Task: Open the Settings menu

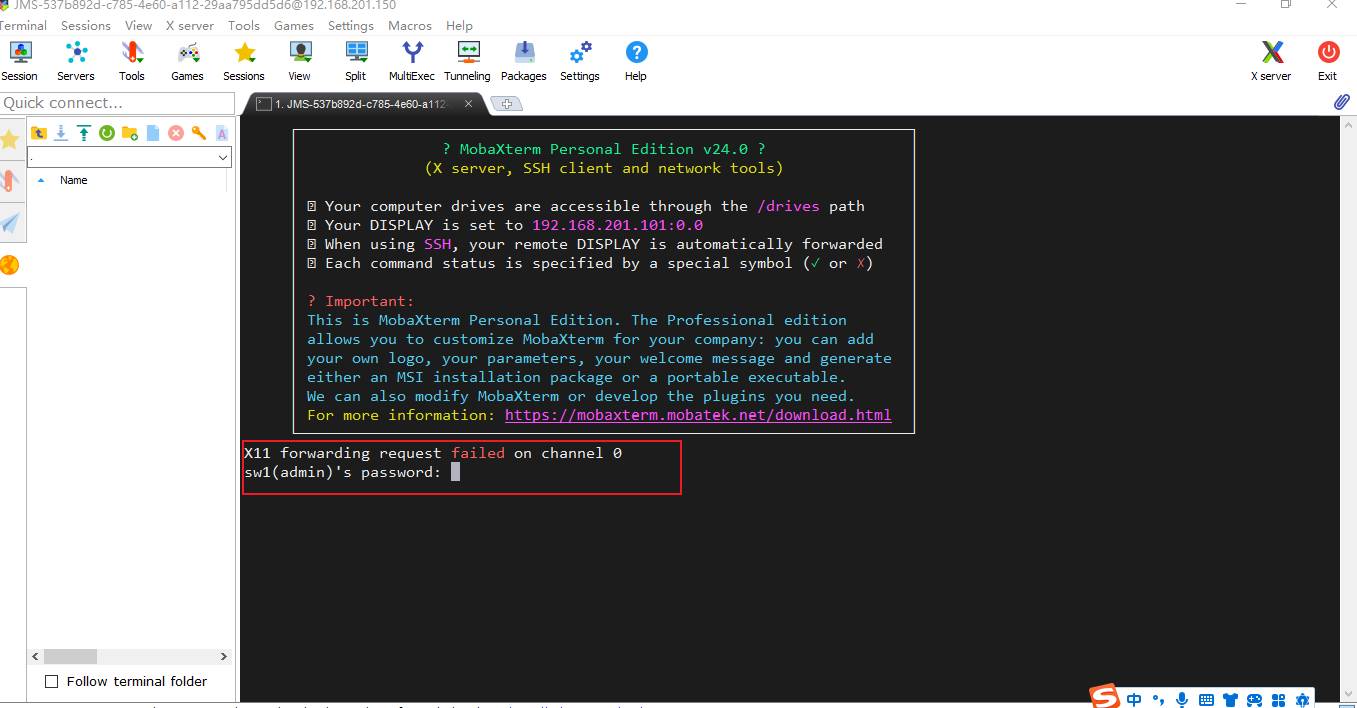Action: click(x=351, y=25)
